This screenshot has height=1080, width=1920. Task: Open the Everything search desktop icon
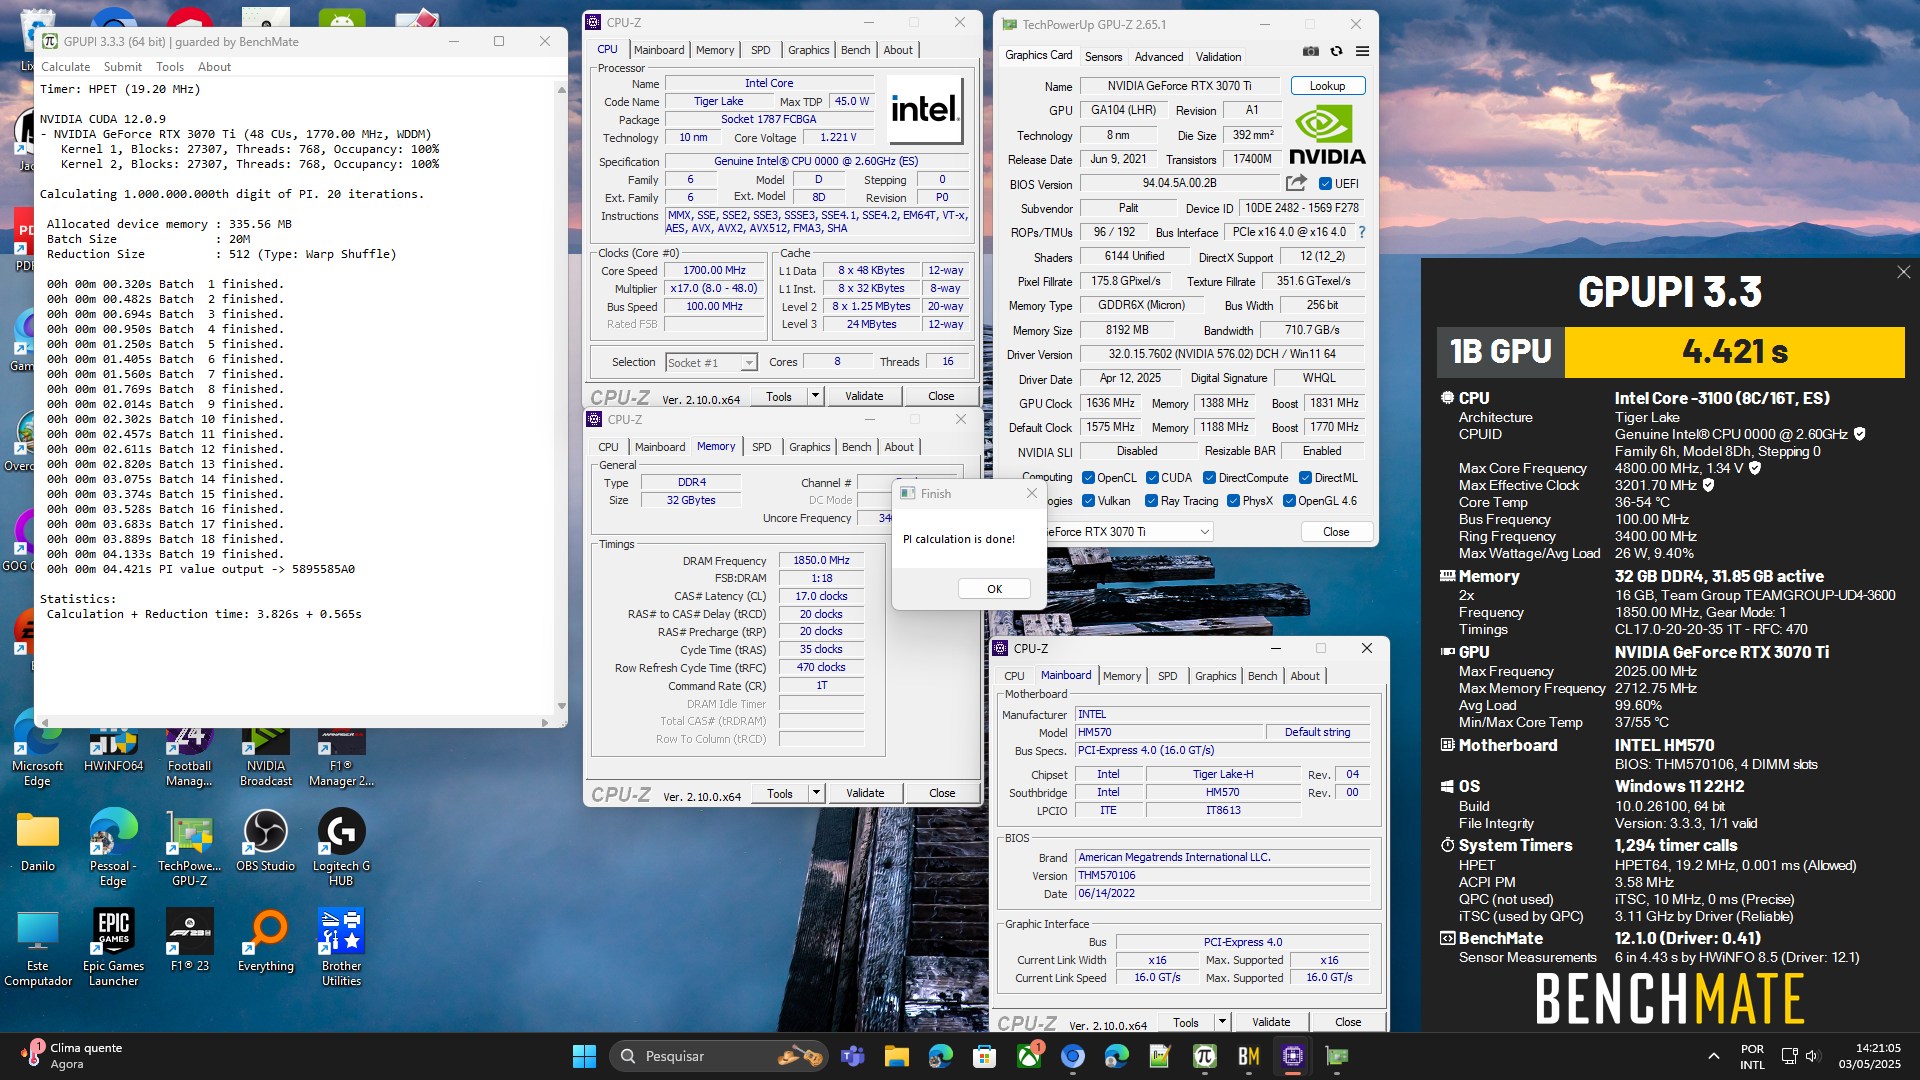point(266,940)
